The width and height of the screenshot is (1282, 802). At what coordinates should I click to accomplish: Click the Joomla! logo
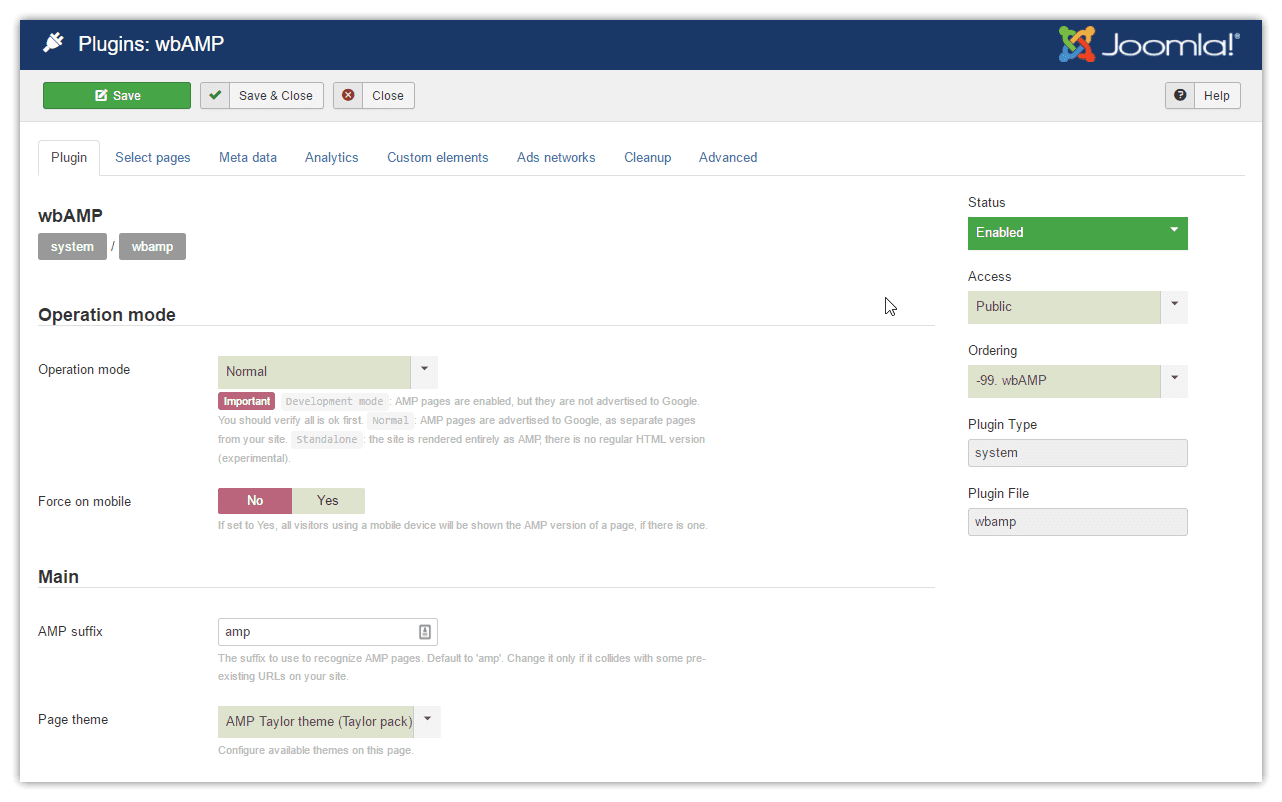click(x=1149, y=44)
